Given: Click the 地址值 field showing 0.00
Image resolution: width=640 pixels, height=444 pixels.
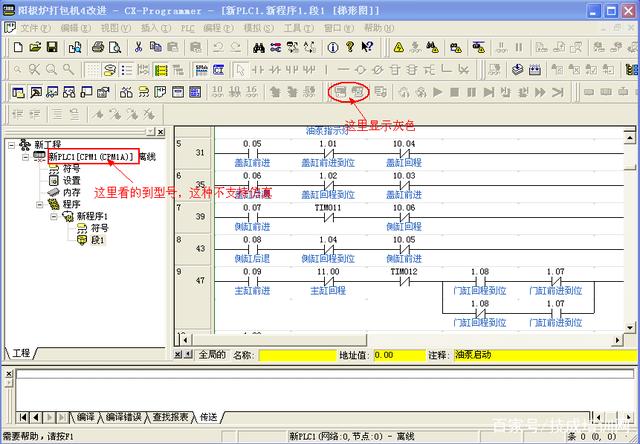Looking at the screenshot, I should point(400,355).
